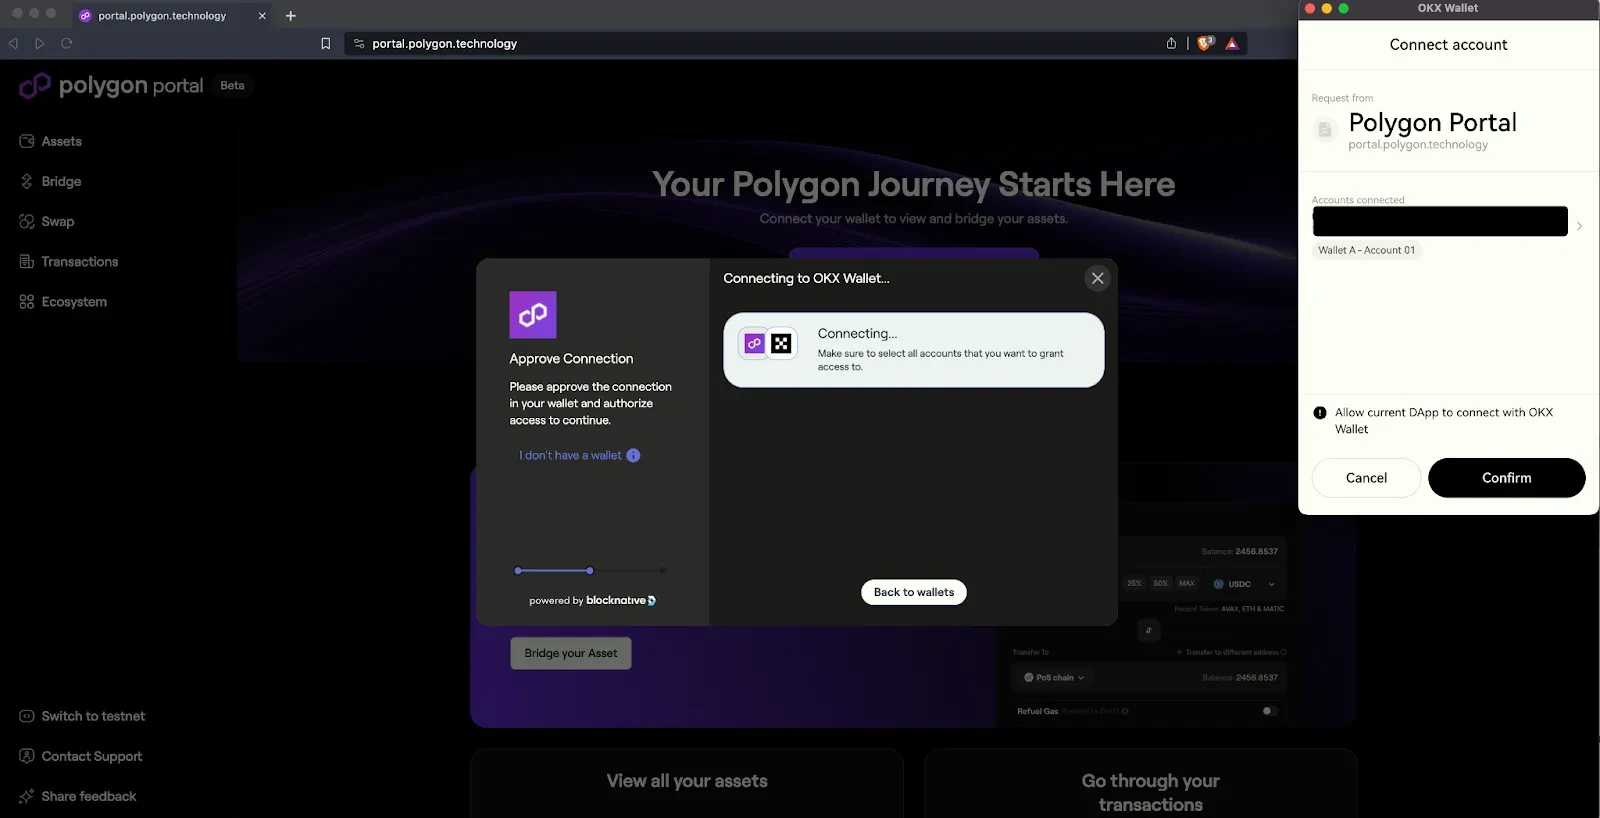Image resolution: width=1600 pixels, height=818 pixels.
Task: Click the swap direction arrows in bridge preview
Action: tap(1148, 629)
